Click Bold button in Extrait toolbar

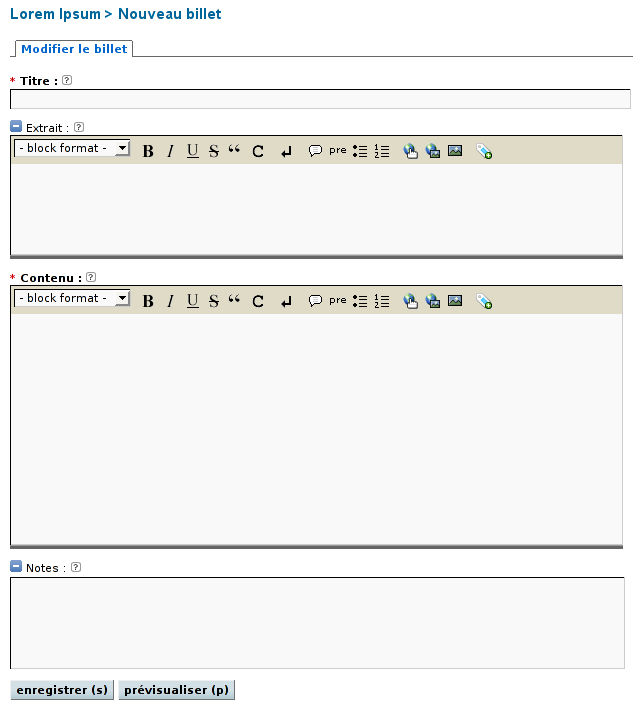pos(148,151)
